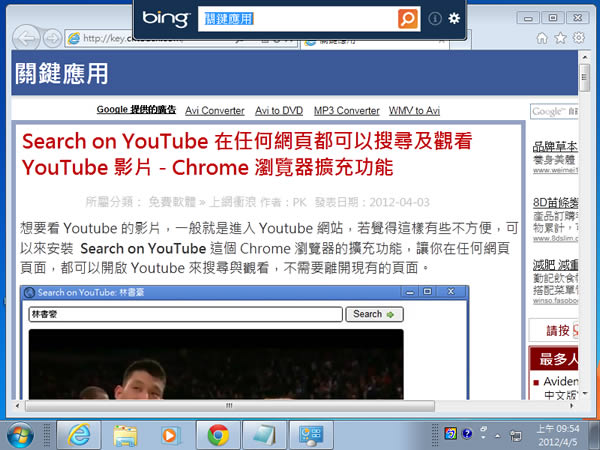Image resolution: width=600 pixels, height=450 pixels.
Task: Open the notepad taskbar icon
Action: 264,435
